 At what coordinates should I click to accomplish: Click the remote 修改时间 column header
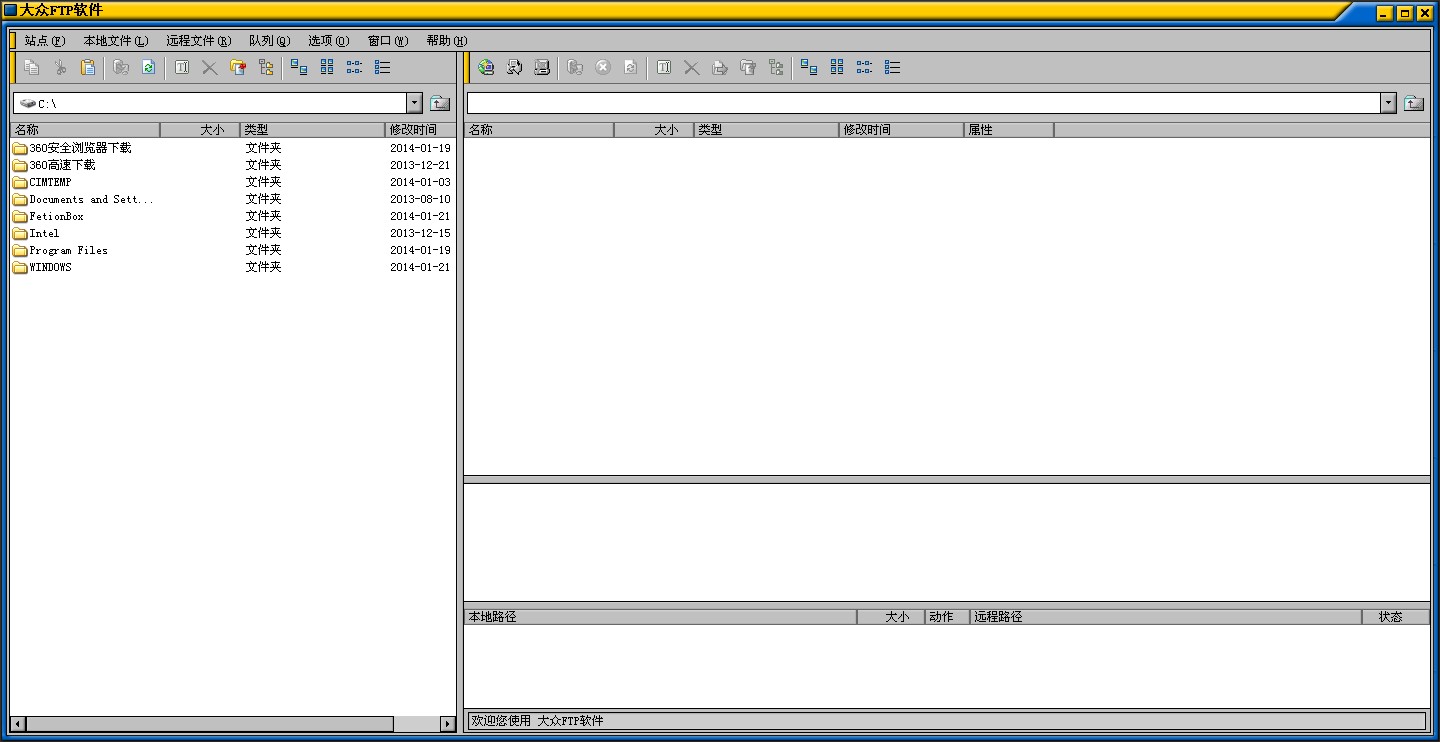click(902, 130)
